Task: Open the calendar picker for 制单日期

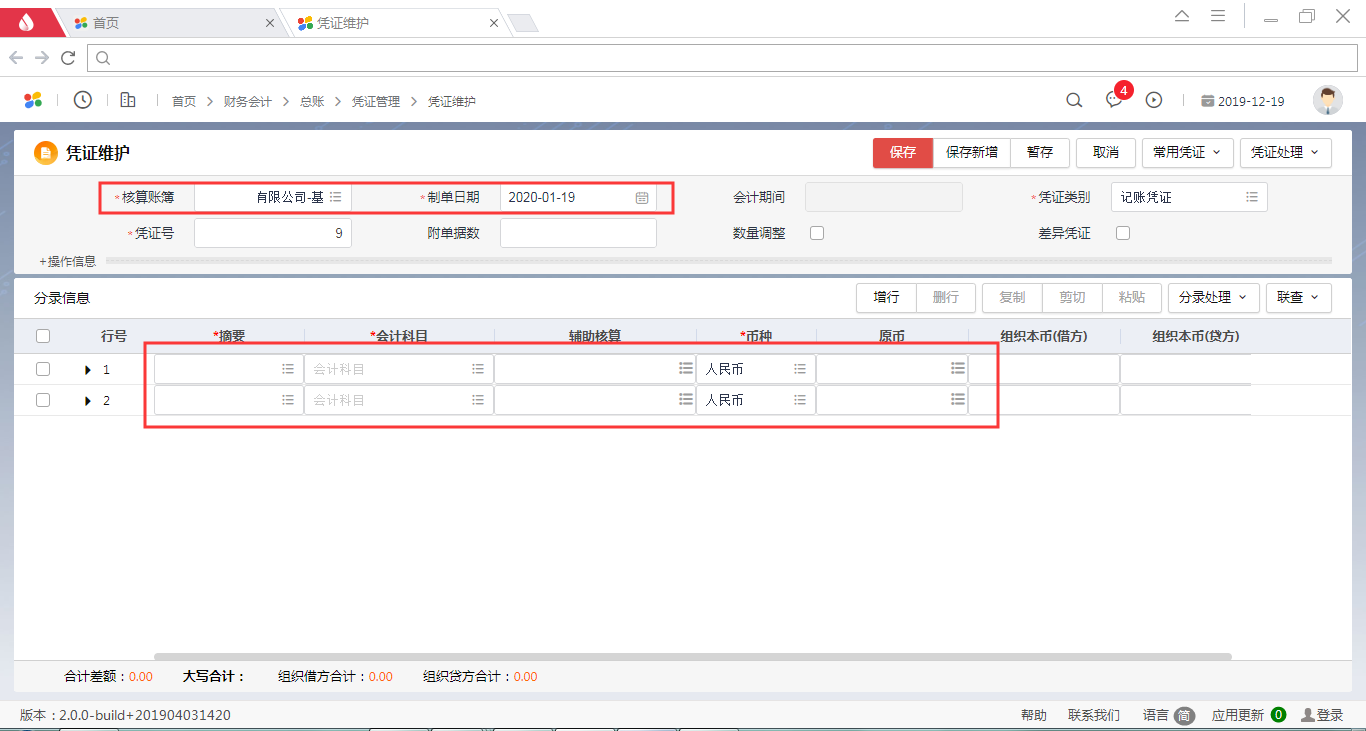Action: [x=642, y=198]
